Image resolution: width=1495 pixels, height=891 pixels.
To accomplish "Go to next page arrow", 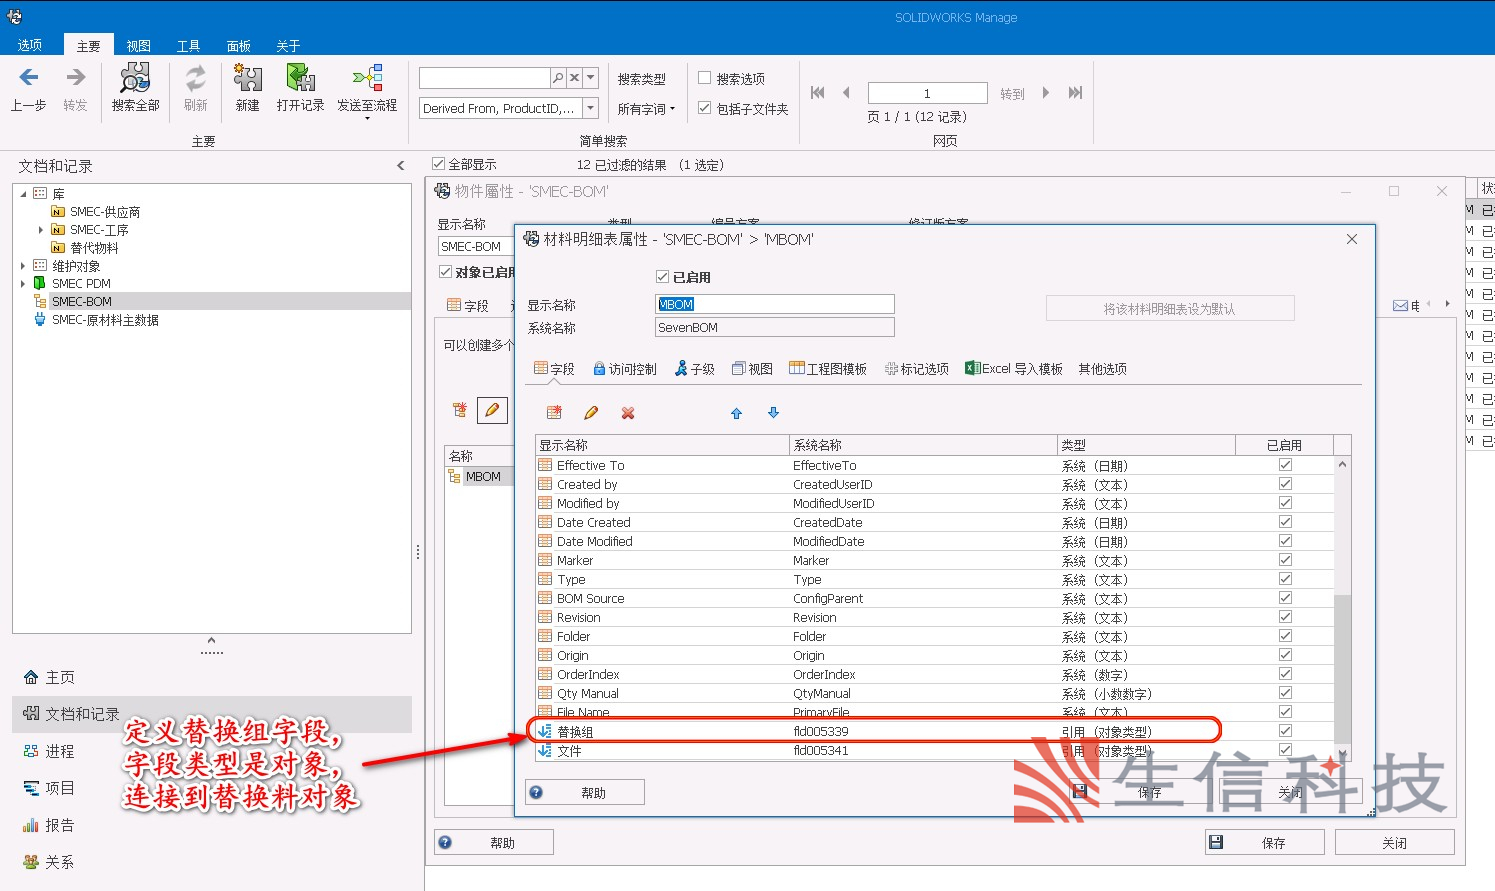I will (1046, 93).
